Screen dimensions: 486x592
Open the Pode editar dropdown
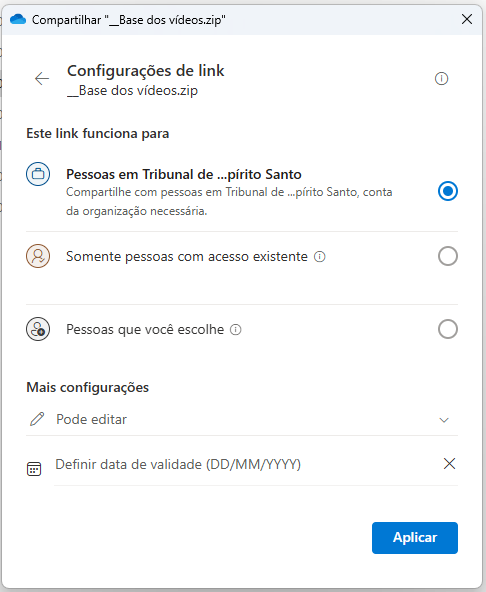tap(242, 419)
